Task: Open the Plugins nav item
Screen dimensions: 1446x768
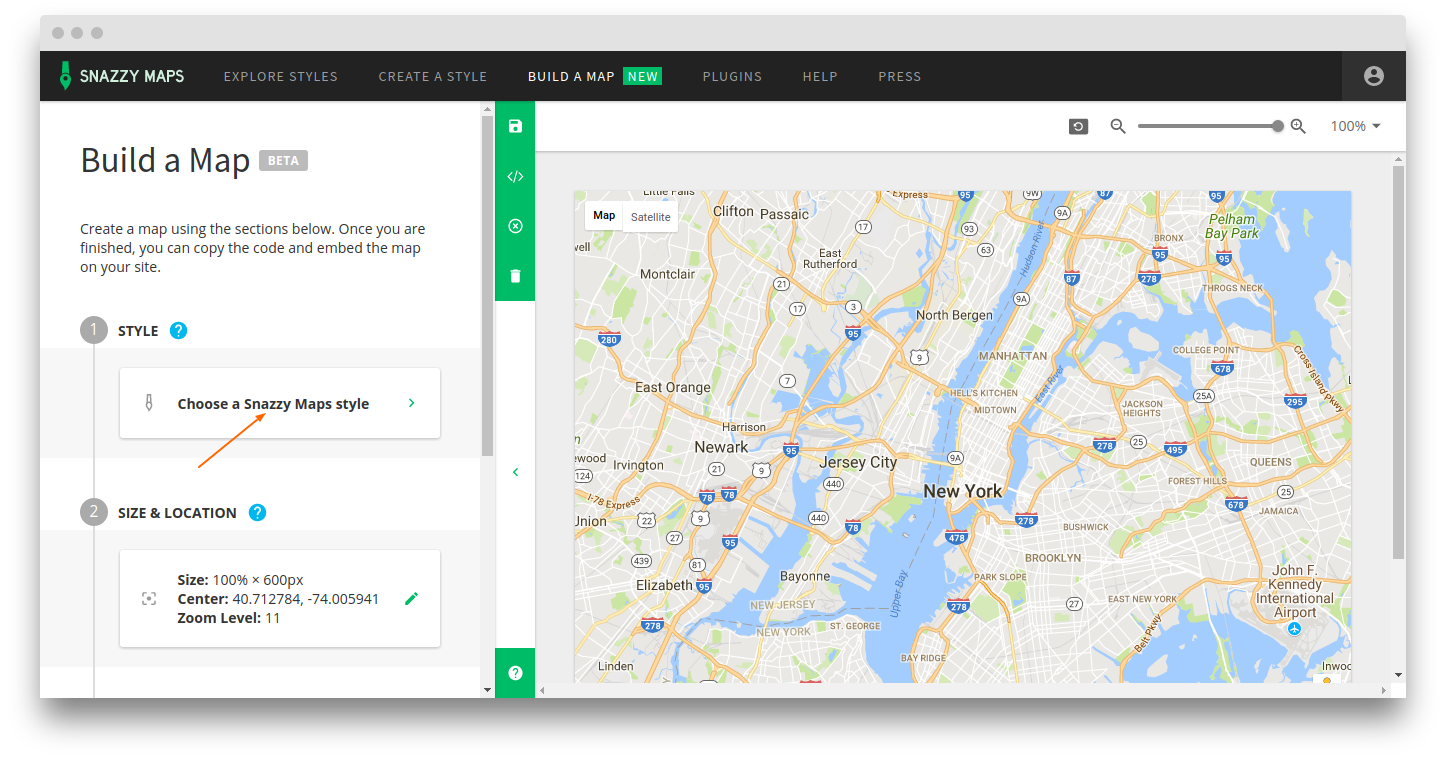Action: point(732,76)
